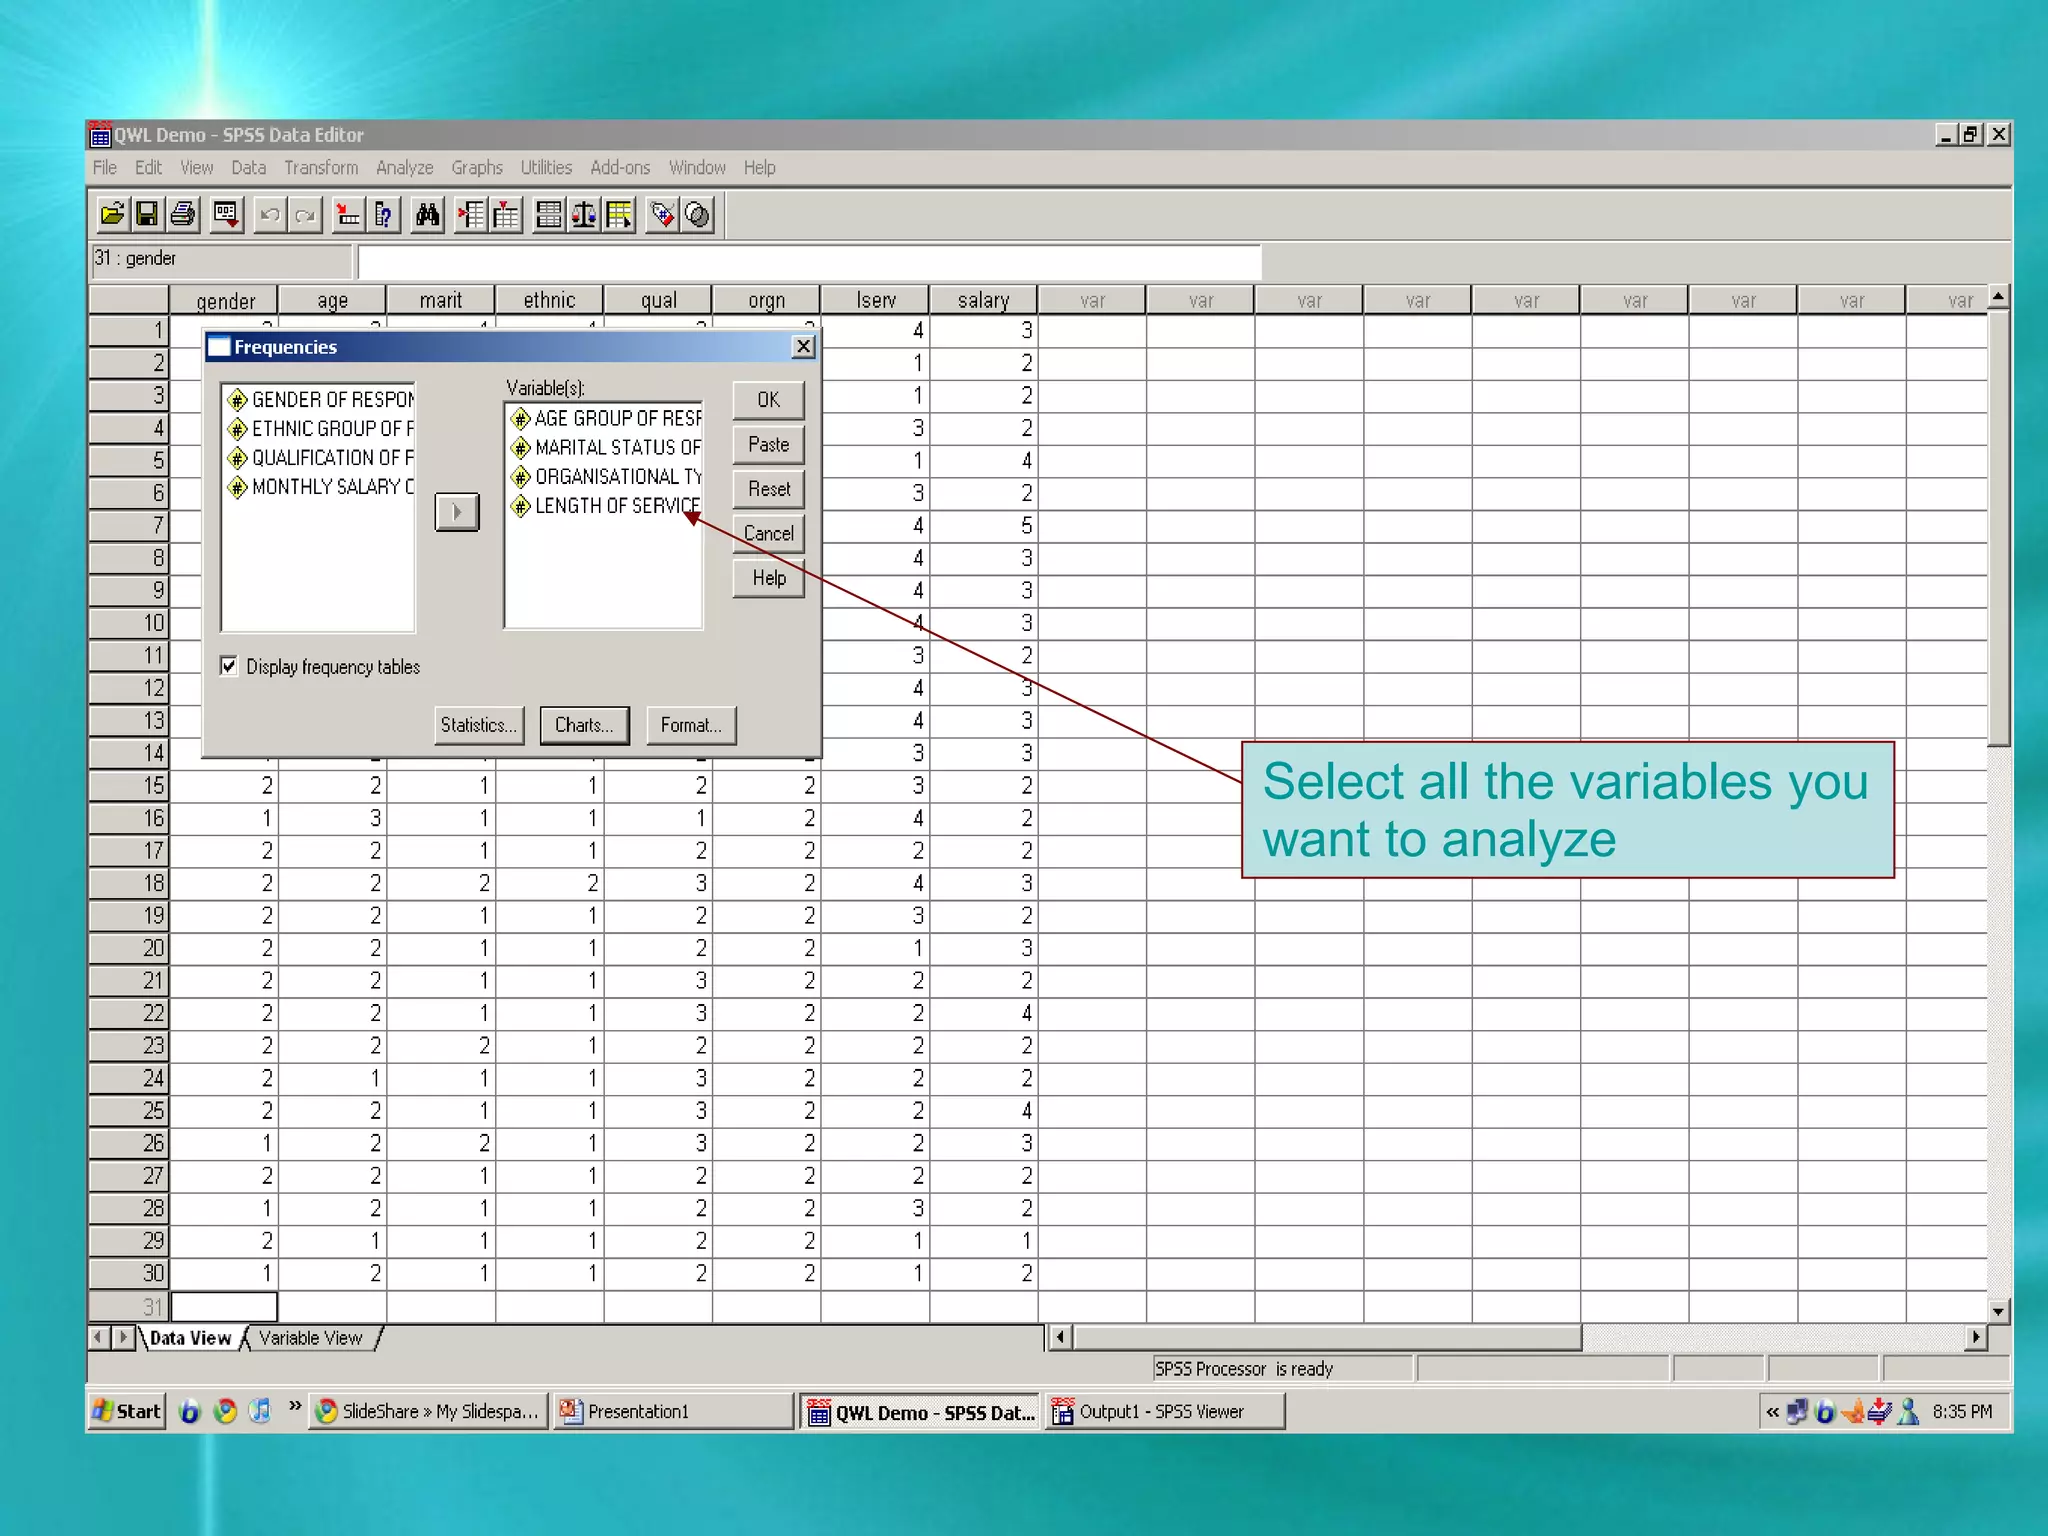This screenshot has width=2048, height=1536.
Task: Click the Paste button in Frequencies dialog
Action: coord(768,444)
